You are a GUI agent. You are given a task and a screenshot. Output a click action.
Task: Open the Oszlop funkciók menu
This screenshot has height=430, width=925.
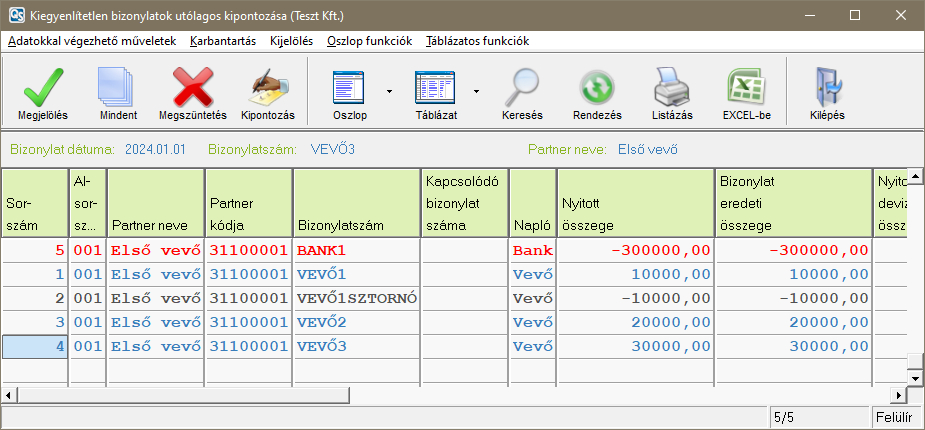[x=369, y=41]
